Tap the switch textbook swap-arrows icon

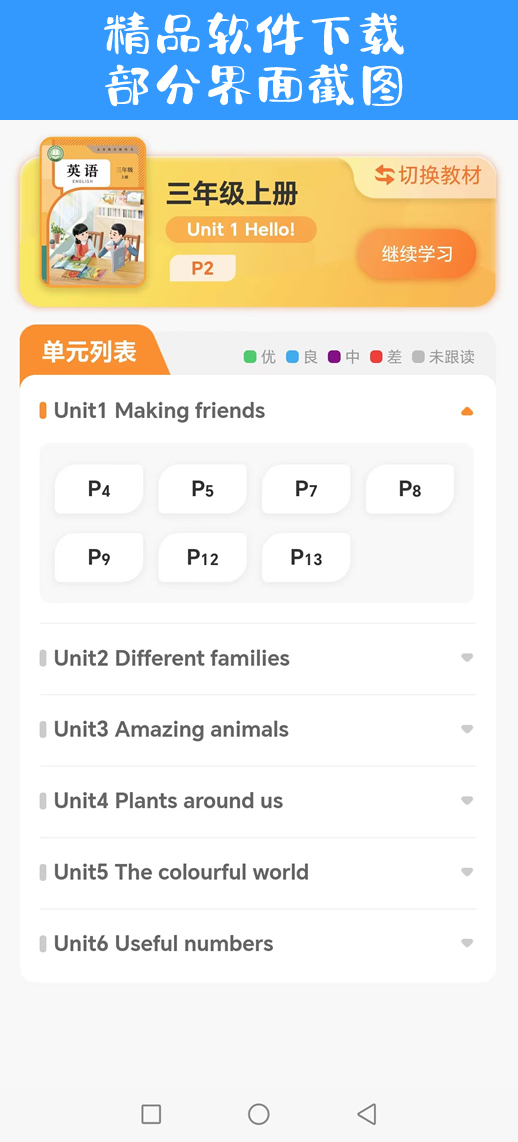[x=385, y=175]
